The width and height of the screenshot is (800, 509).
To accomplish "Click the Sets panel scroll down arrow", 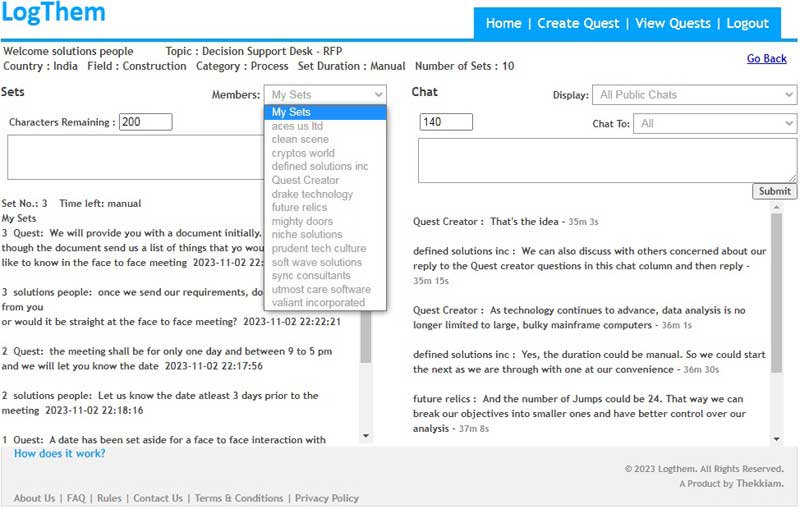I will point(366,436).
